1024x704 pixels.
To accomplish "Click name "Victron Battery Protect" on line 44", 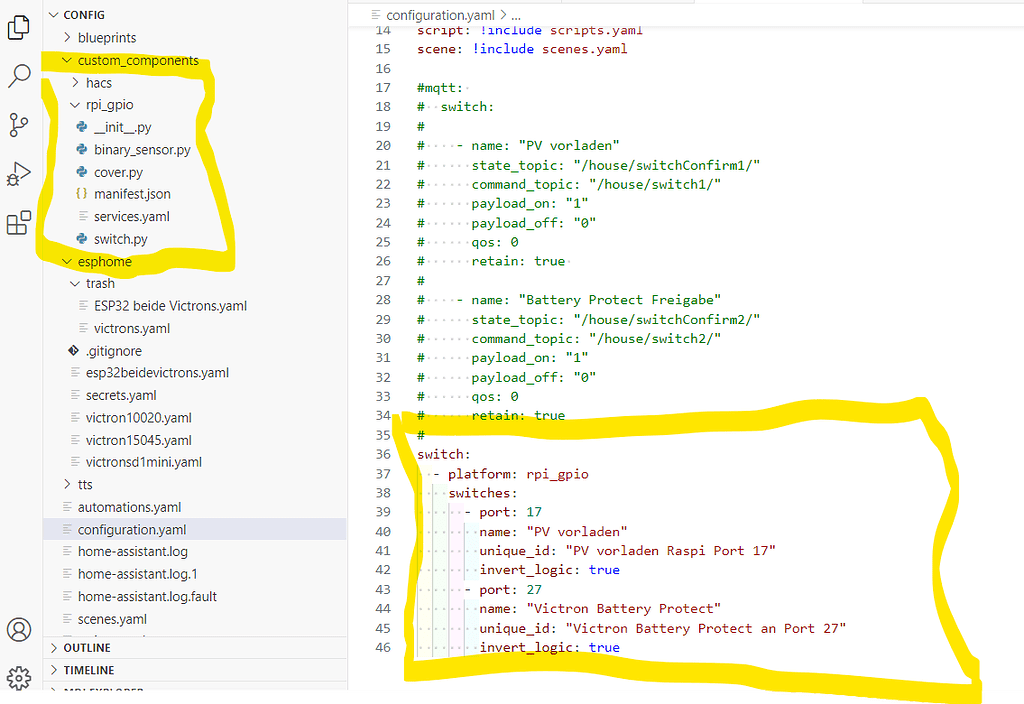I will (x=624, y=609).
